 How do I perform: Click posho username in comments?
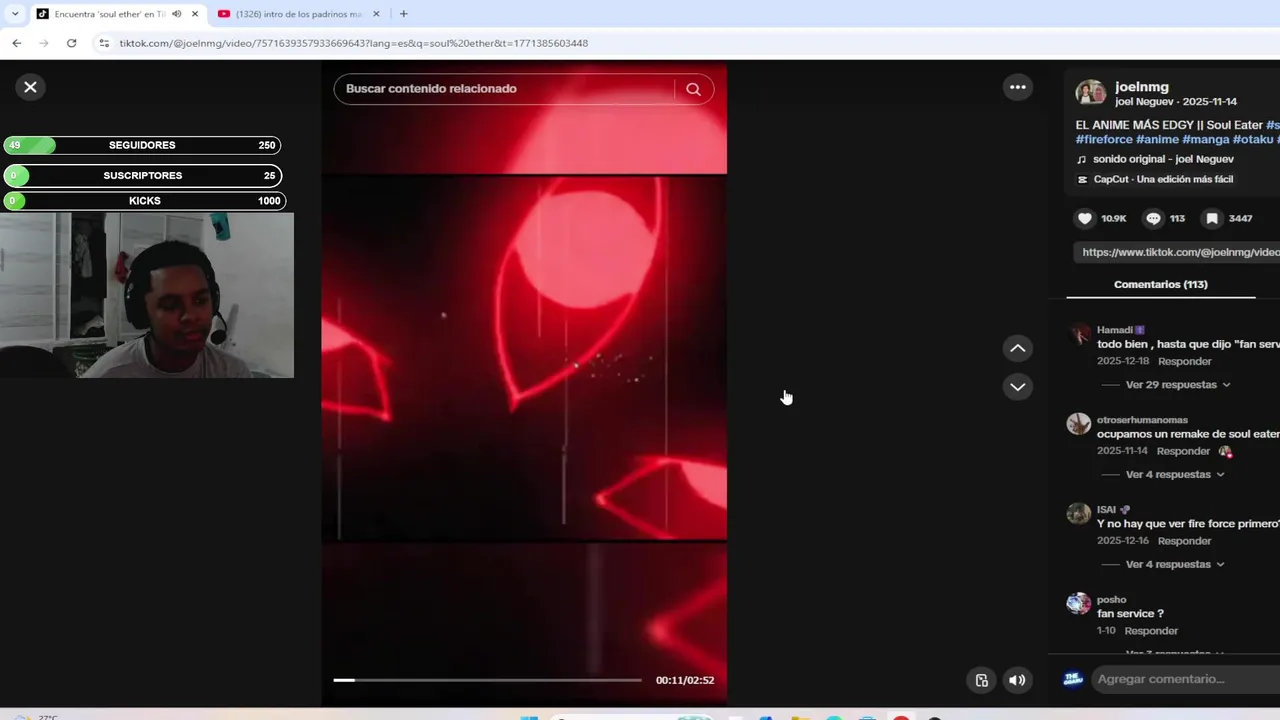(1111, 600)
